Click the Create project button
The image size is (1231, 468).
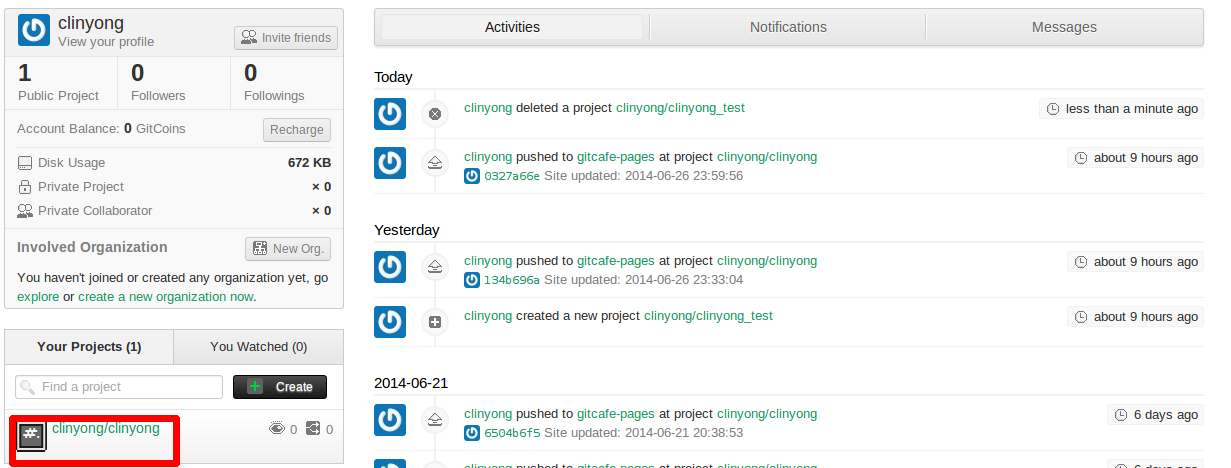coord(280,387)
